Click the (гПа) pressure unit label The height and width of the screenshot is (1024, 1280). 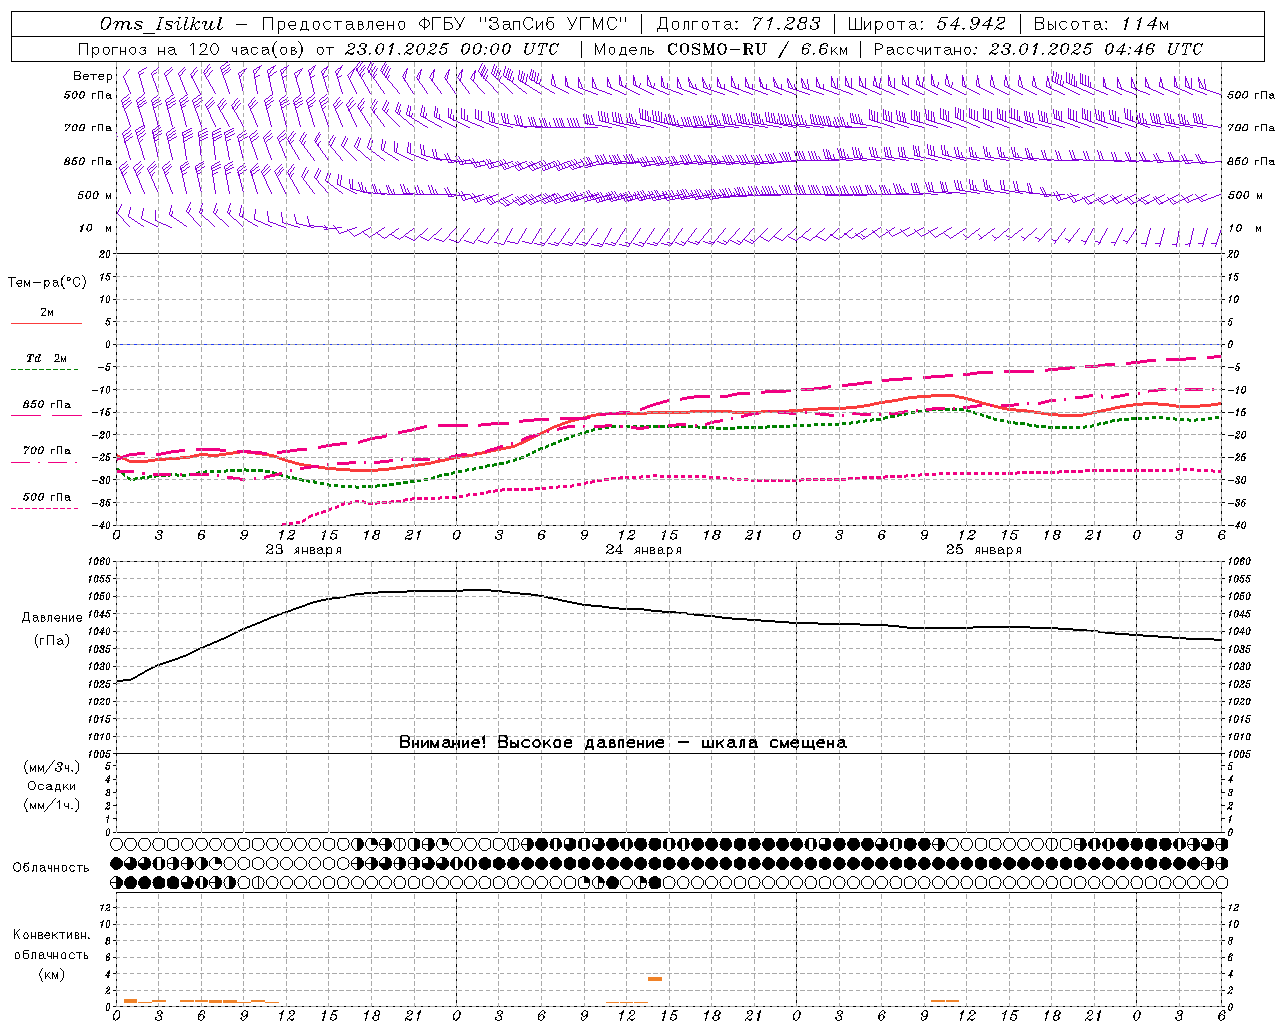pos(52,640)
